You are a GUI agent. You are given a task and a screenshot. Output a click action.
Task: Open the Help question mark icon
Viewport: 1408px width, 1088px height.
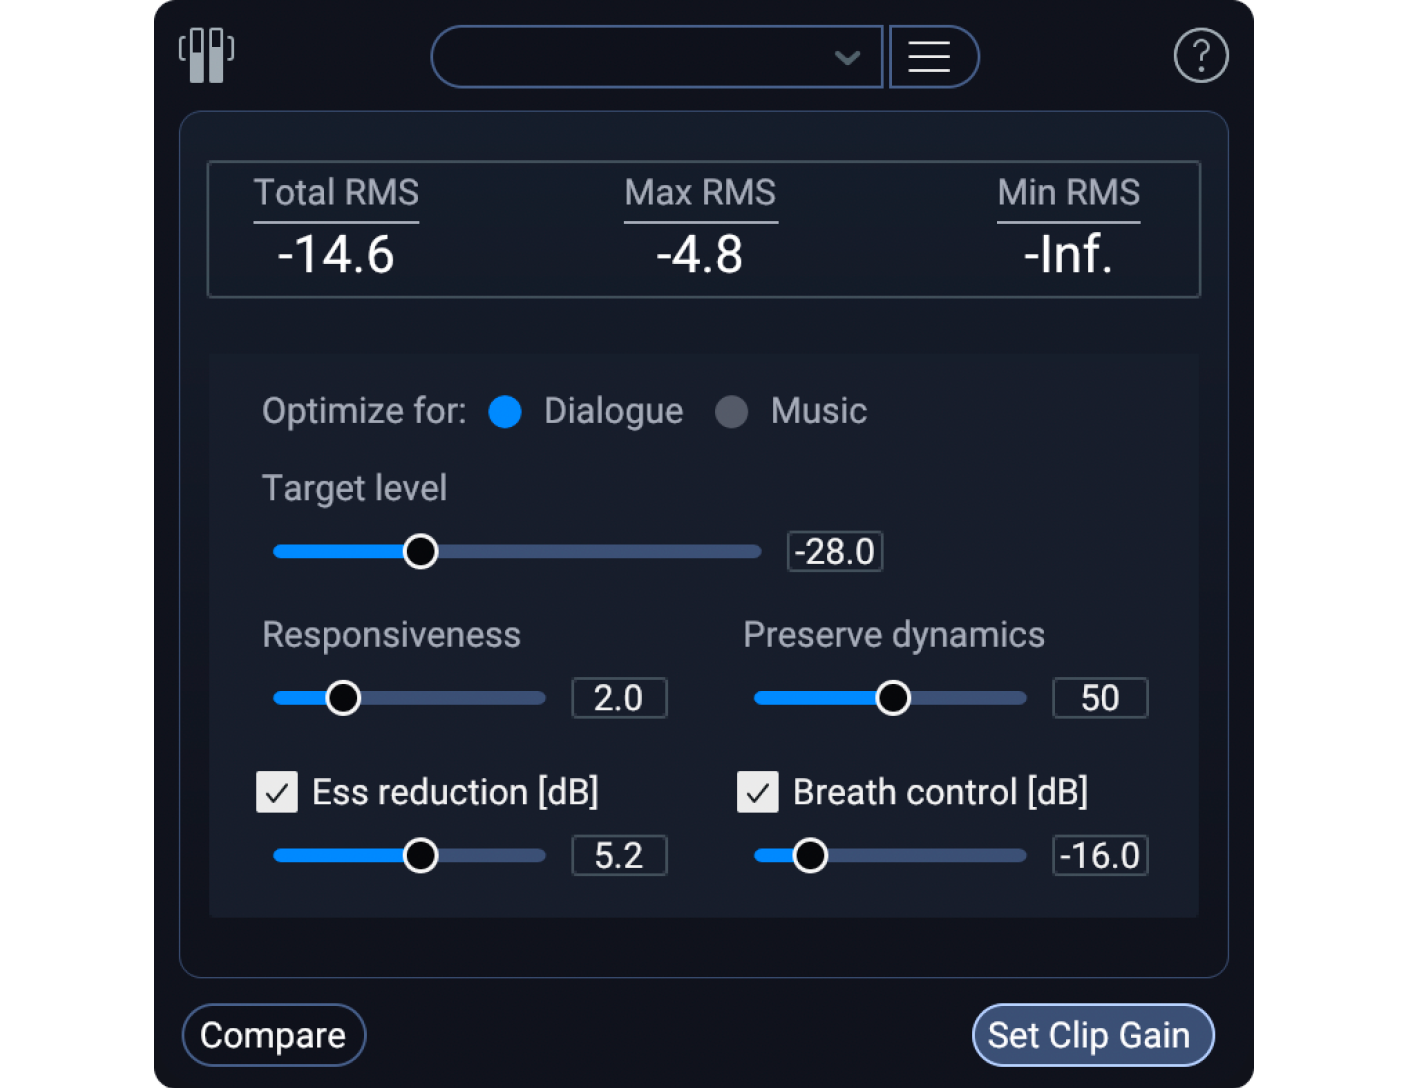click(1200, 55)
